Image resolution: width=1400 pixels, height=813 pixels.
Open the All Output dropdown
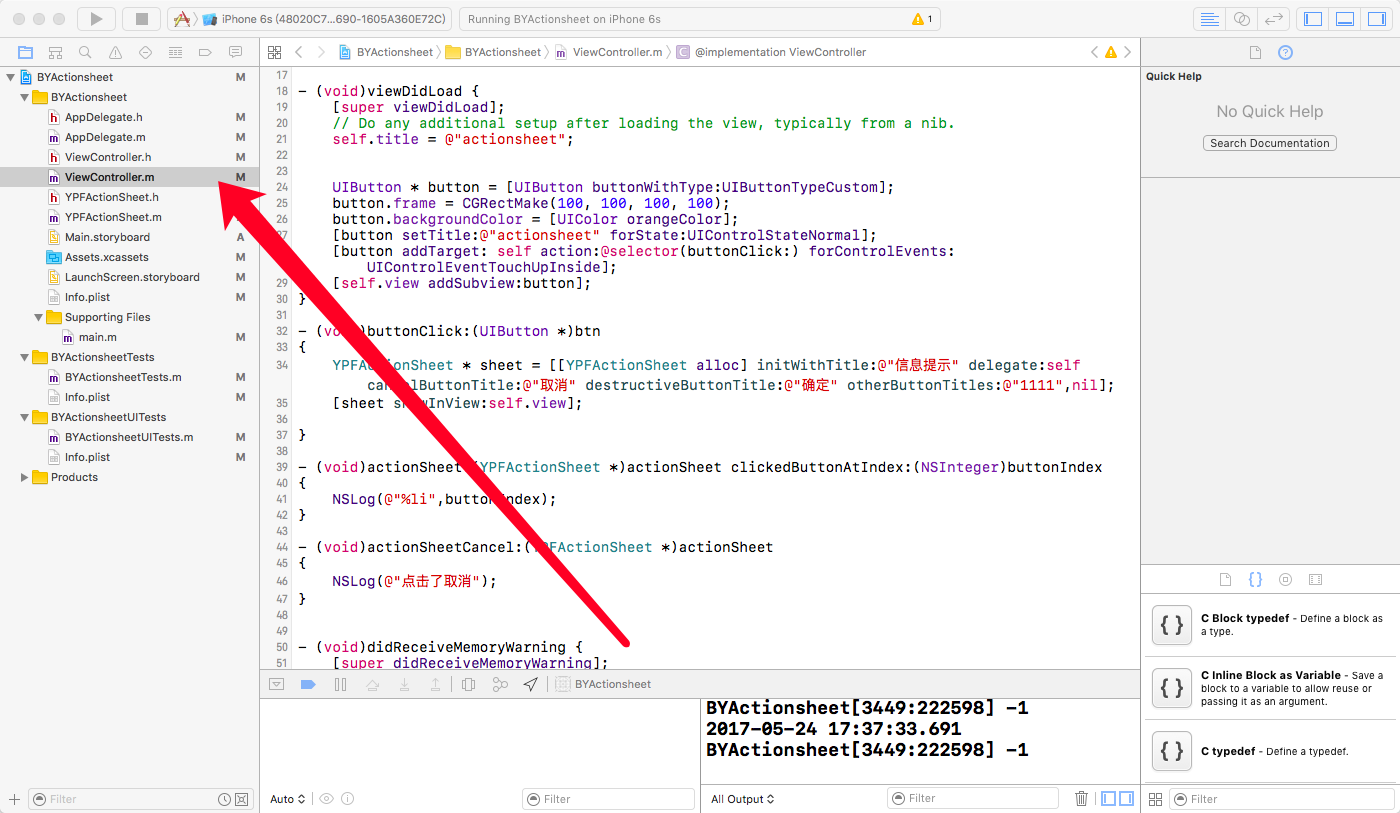coord(741,798)
